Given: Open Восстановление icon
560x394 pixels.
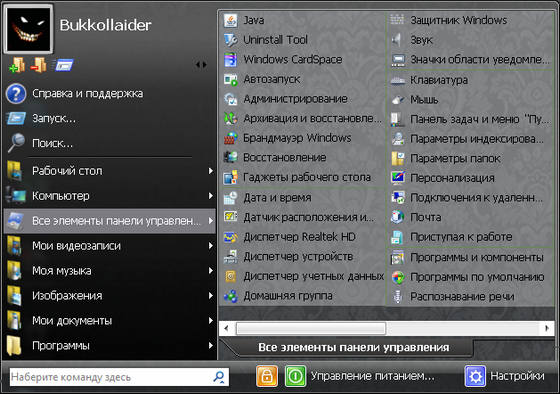Looking at the screenshot, I should (231, 158).
